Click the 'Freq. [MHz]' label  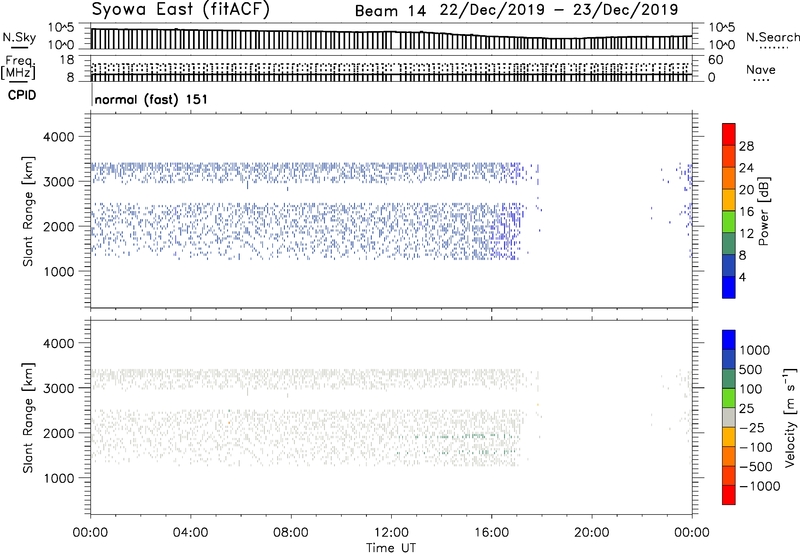[x=18, y=68]
